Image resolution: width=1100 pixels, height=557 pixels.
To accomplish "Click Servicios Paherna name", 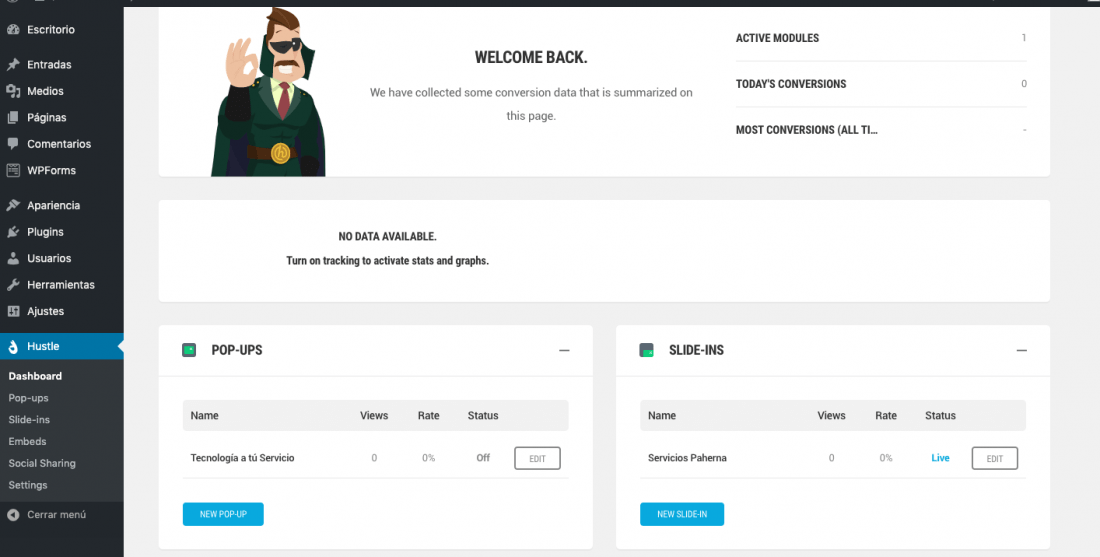I will tap(688, 458).
